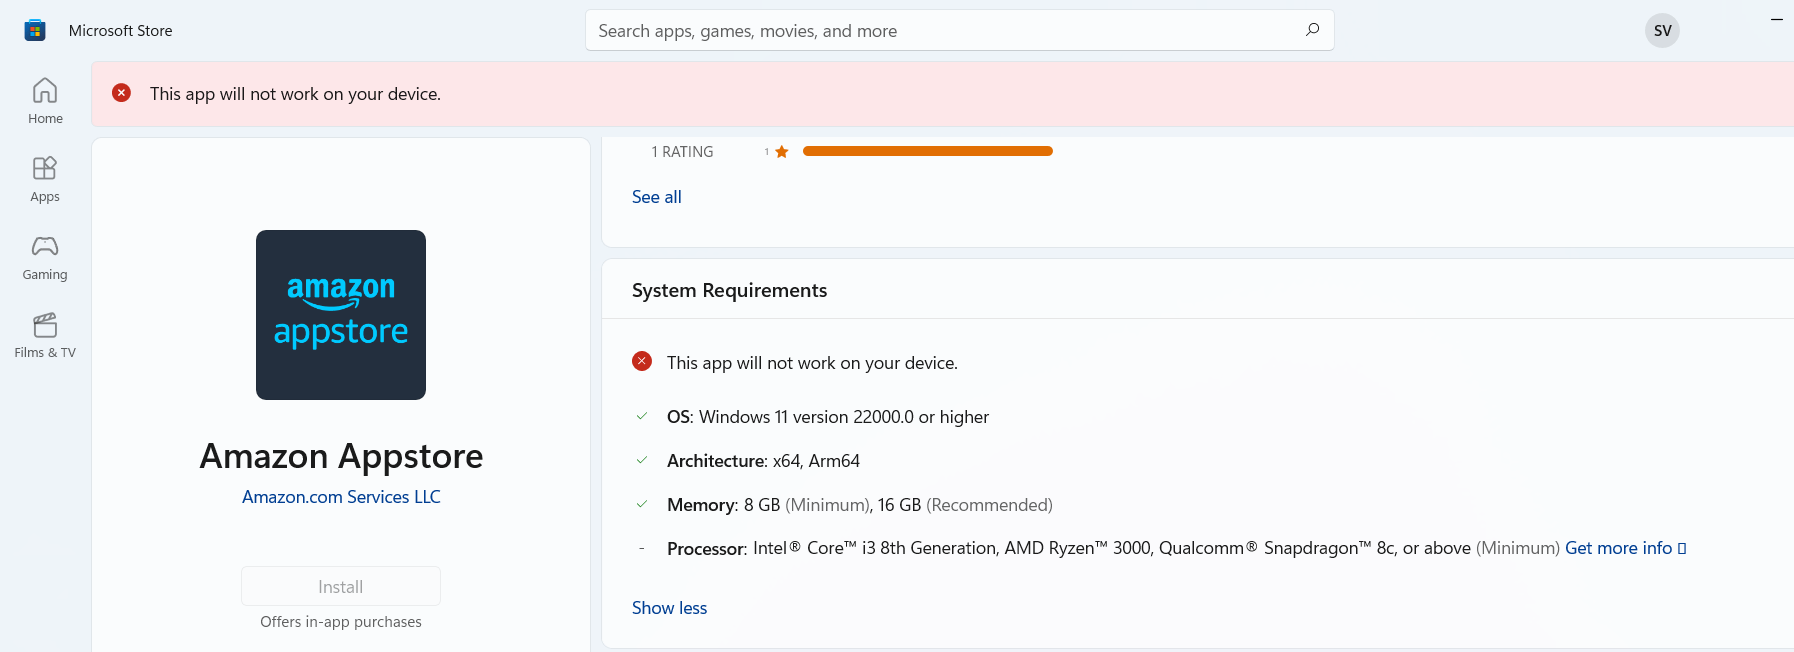Image resolution: width=1794 pixels, height=652 pixels.
Task: Click the Amazon Appstore app logo
Action: point(341,315)
